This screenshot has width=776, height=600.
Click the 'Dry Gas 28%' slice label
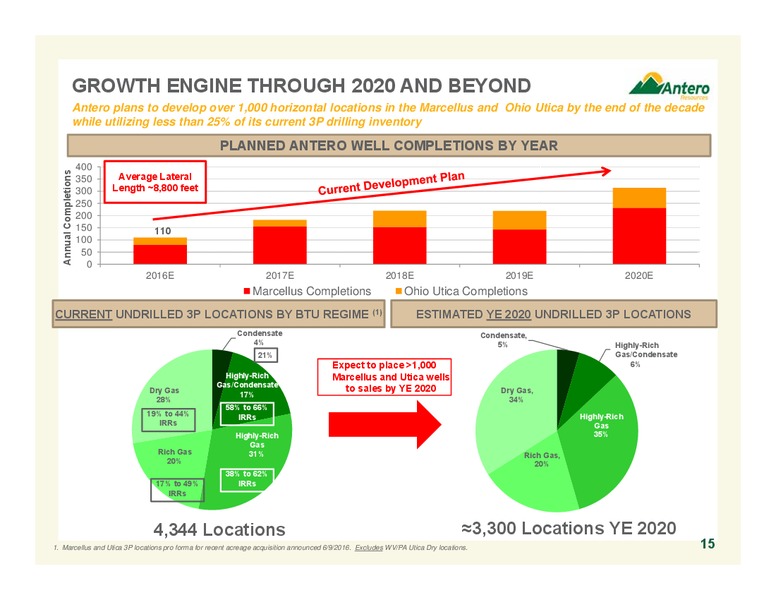(164, 395)
